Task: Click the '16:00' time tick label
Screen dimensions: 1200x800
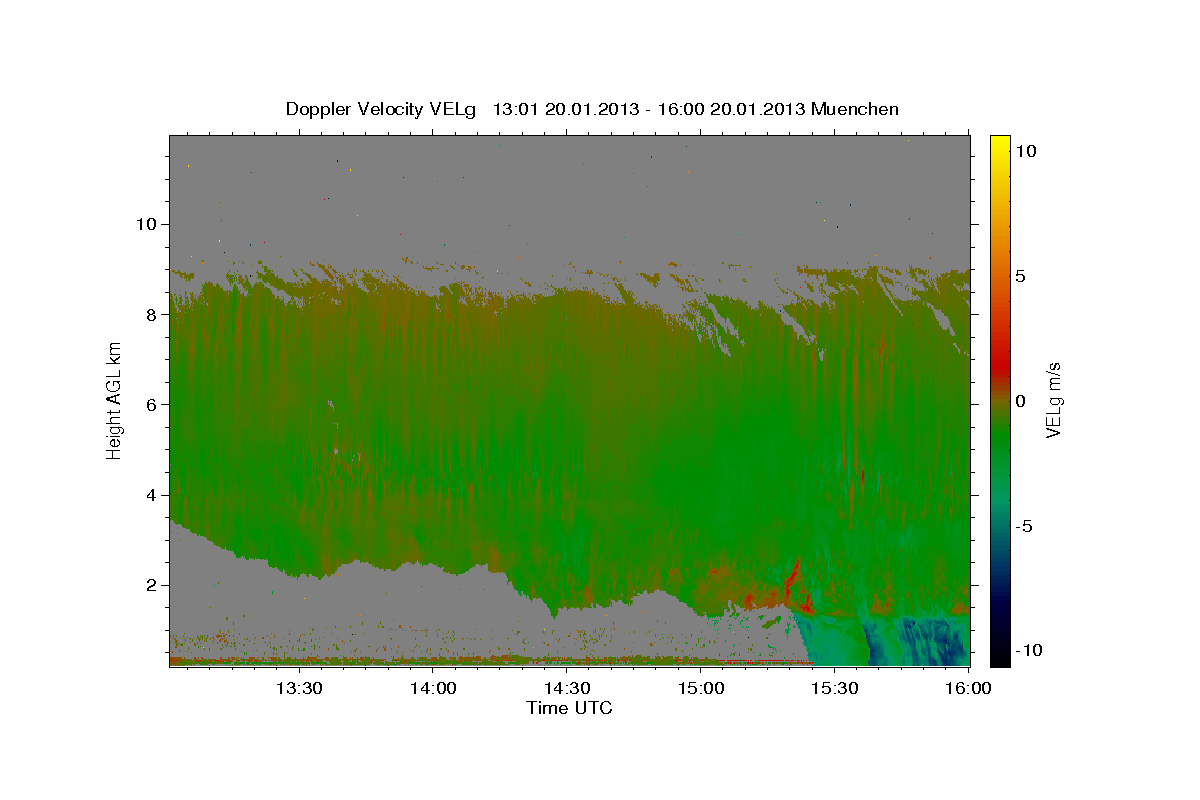Action: 968,688
